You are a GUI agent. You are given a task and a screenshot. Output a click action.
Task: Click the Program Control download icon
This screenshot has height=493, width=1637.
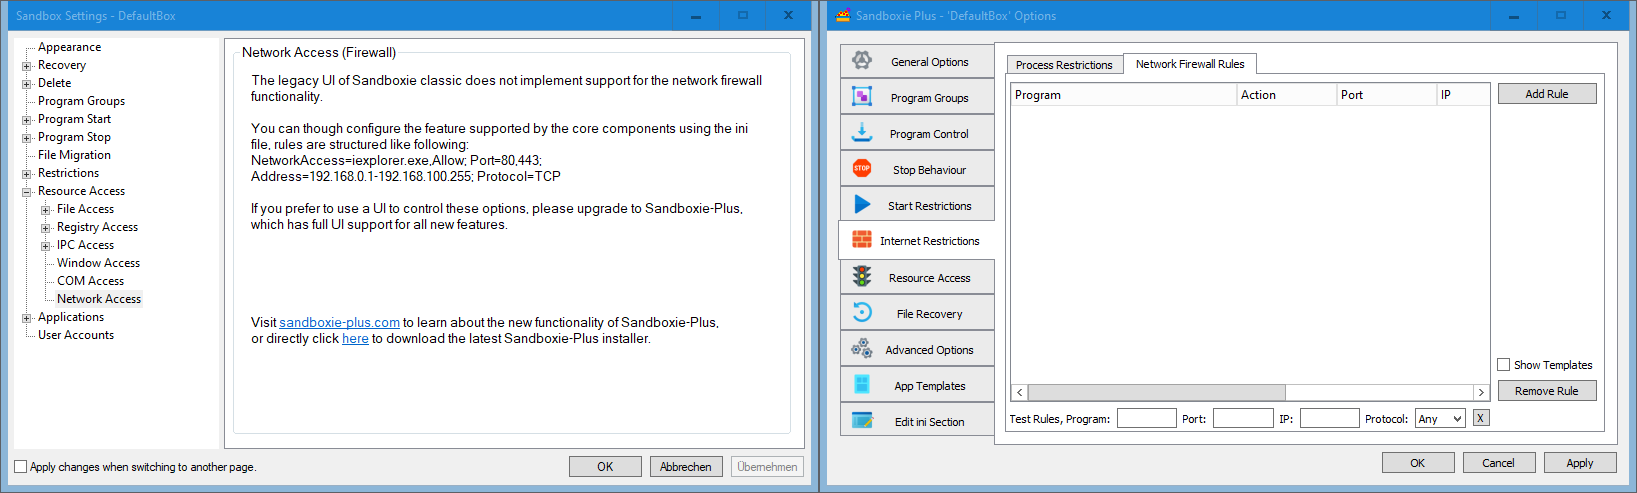click(x=861, y=133)
